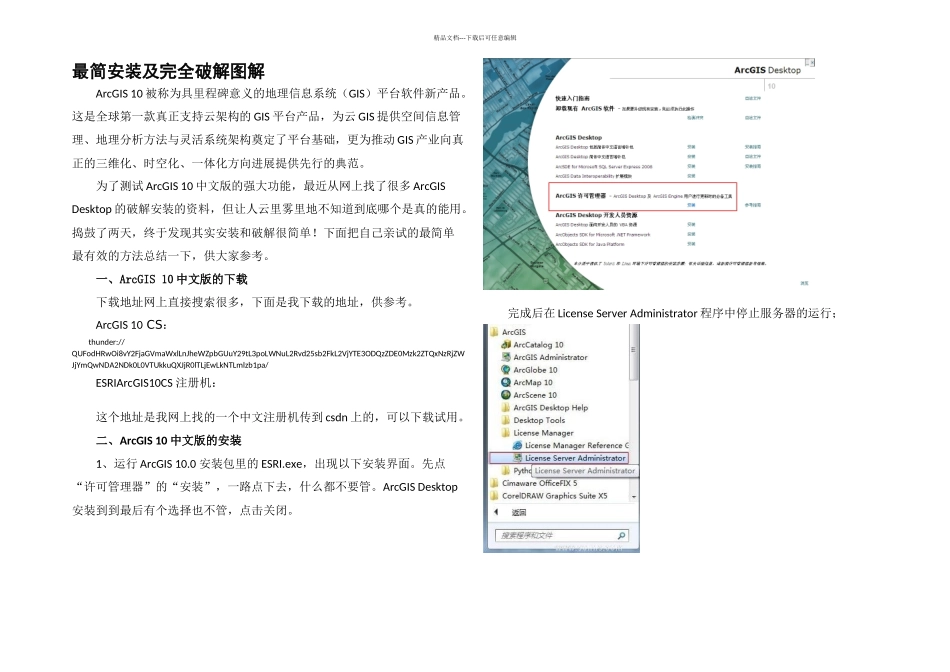The width and height of the screenshot is (950, 672).
Task: Close the ArcGIS Desktop installer window
Action: [812, 62]
